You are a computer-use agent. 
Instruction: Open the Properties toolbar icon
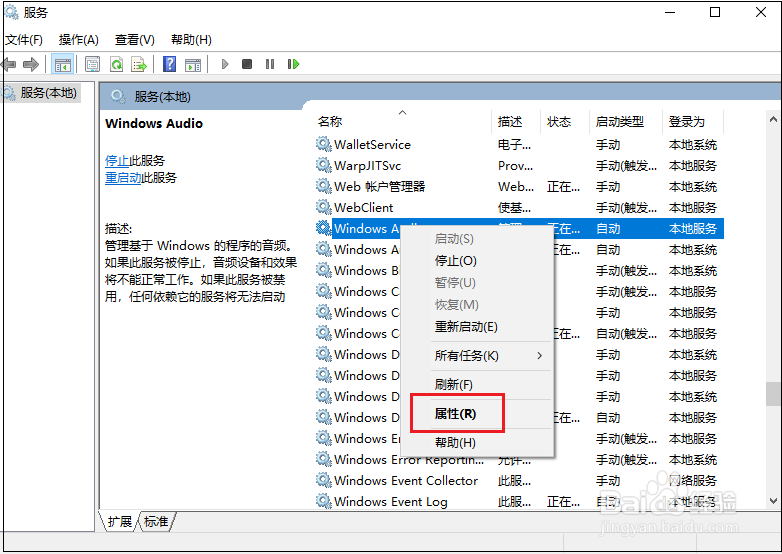tap(92, 64)
